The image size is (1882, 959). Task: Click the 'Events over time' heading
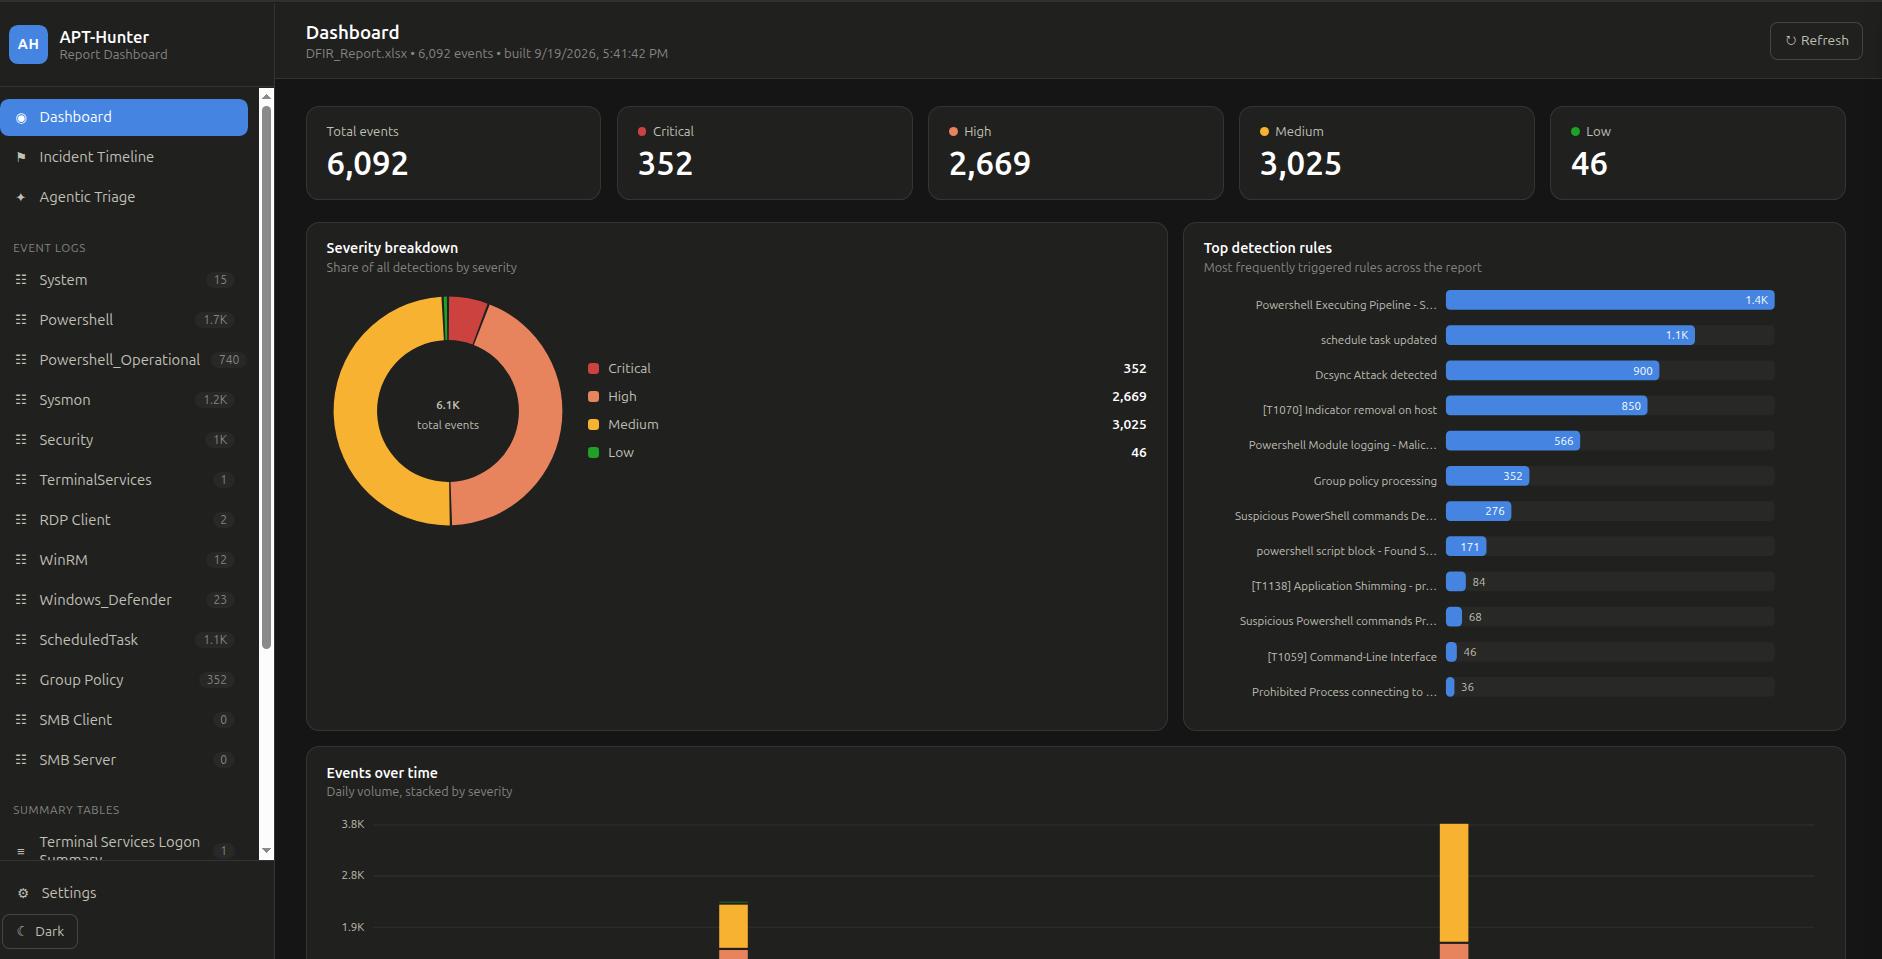coord(382,773)
